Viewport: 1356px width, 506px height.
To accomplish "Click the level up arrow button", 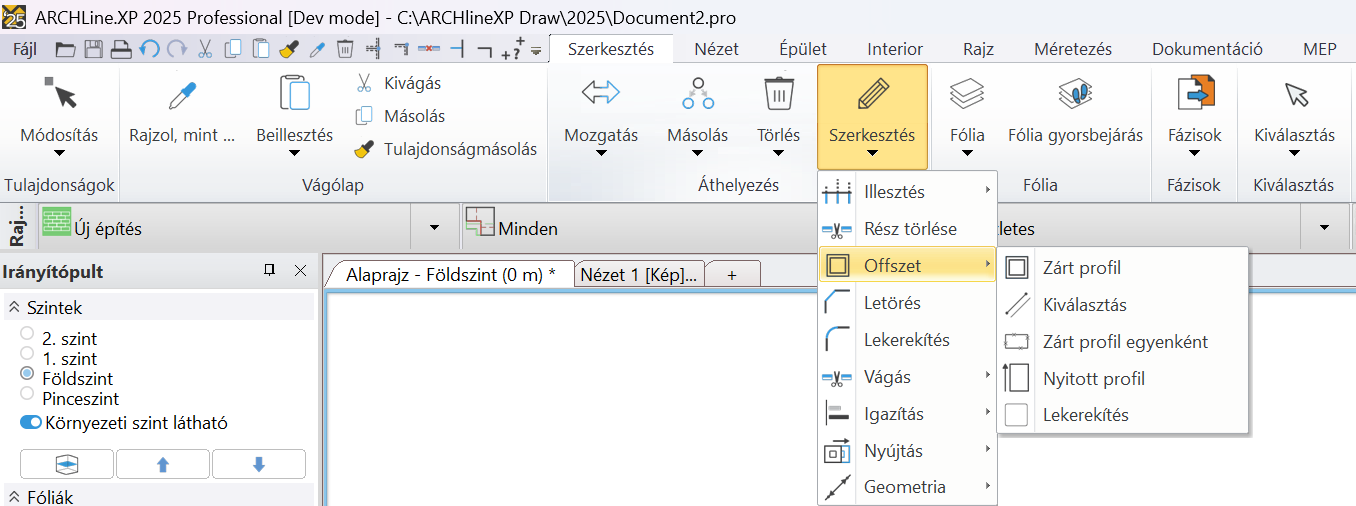I will point(163,464).
